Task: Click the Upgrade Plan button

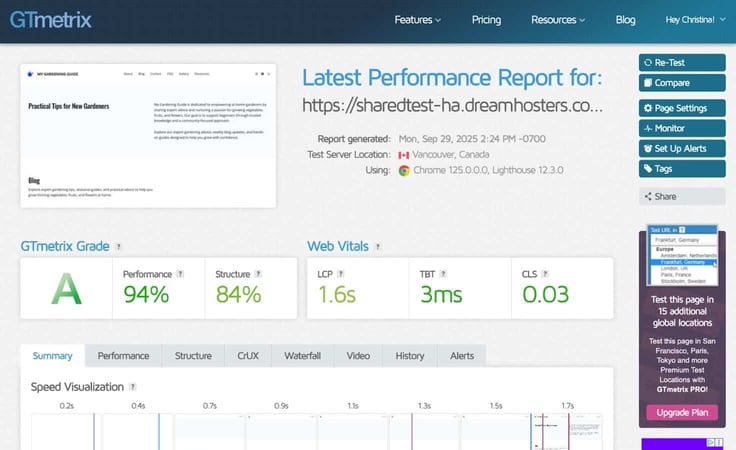Action: [x=682, y=412]
